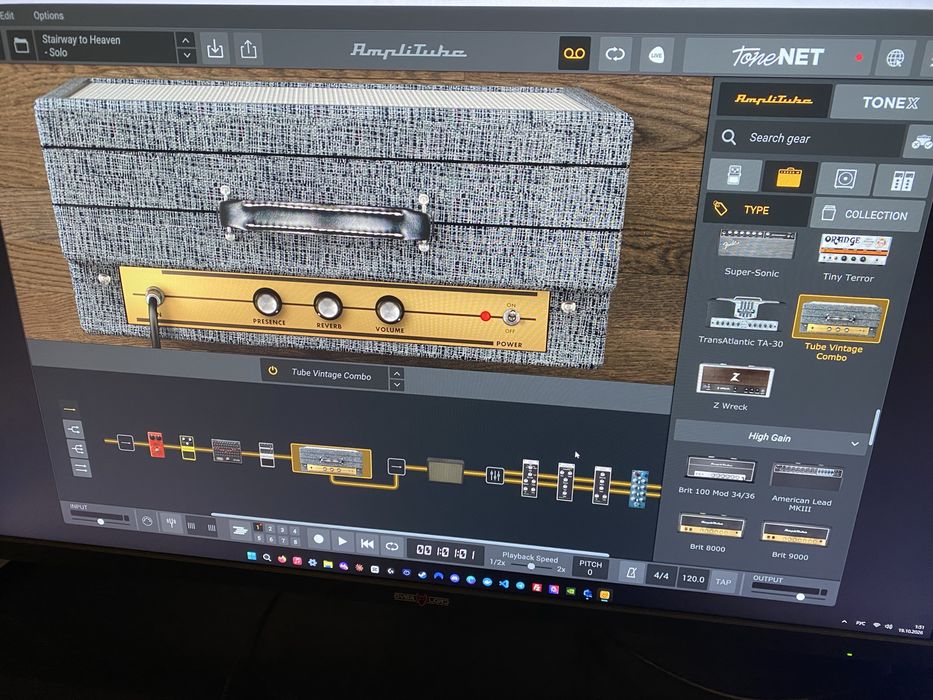This screenshot has height=700, width=933.
Task: Step through presets with Stairway to Heaven arrows
Action: point(186,48)
